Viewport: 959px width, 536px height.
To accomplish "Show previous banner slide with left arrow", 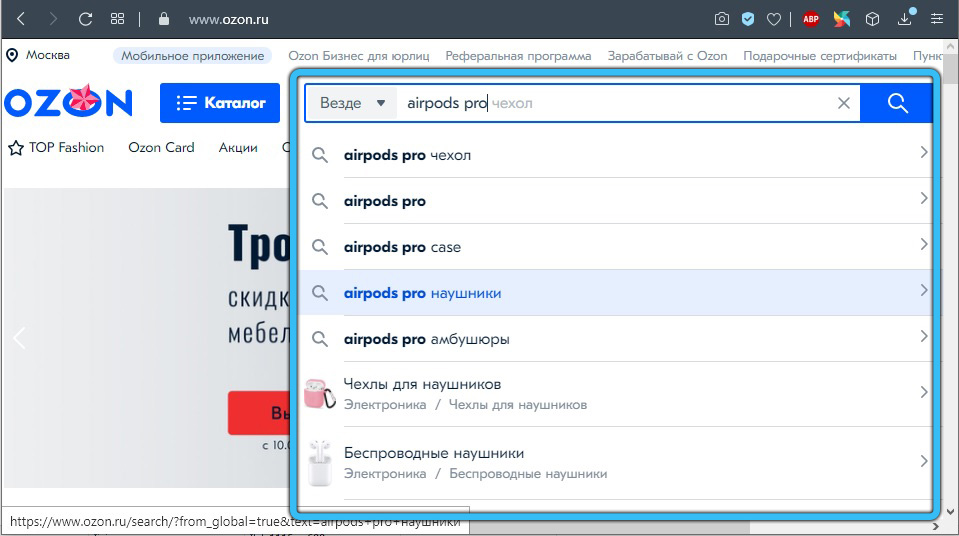I will coord(19,338).
